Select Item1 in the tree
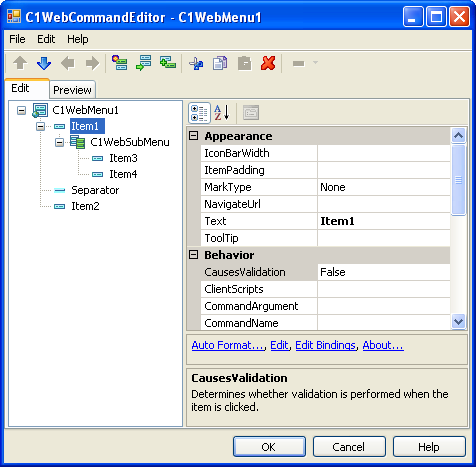The height and width of the screenshot is (468, 476). point(87,126)
